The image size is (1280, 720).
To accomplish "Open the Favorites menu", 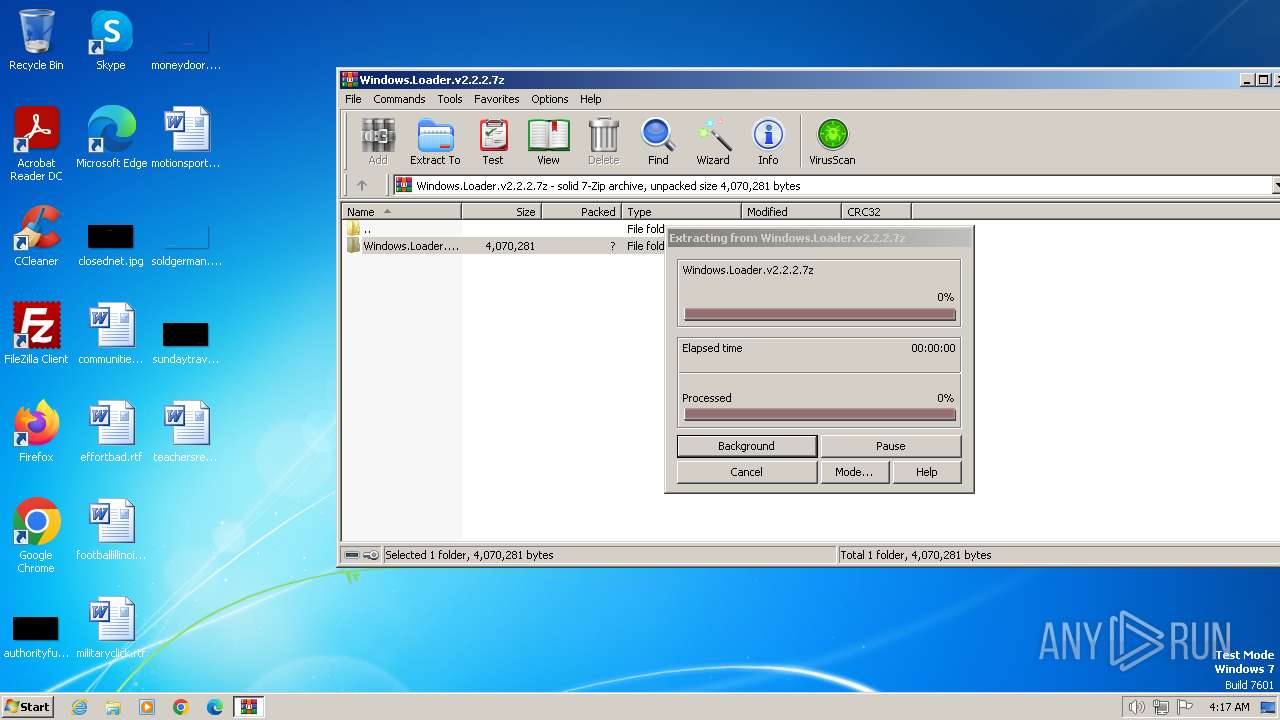I will point(497,99).
